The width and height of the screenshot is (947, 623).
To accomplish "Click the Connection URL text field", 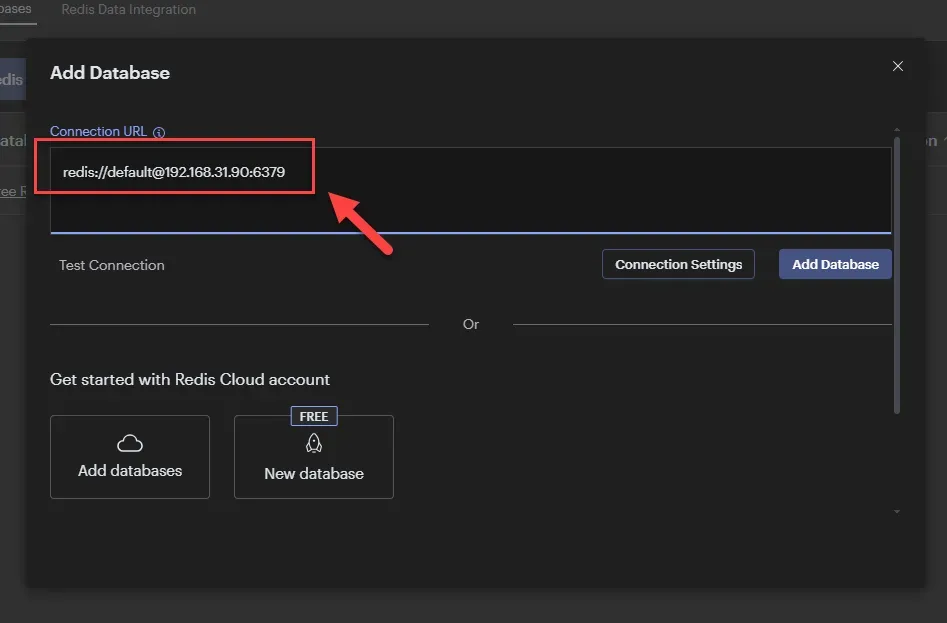I will click(470, 190).
